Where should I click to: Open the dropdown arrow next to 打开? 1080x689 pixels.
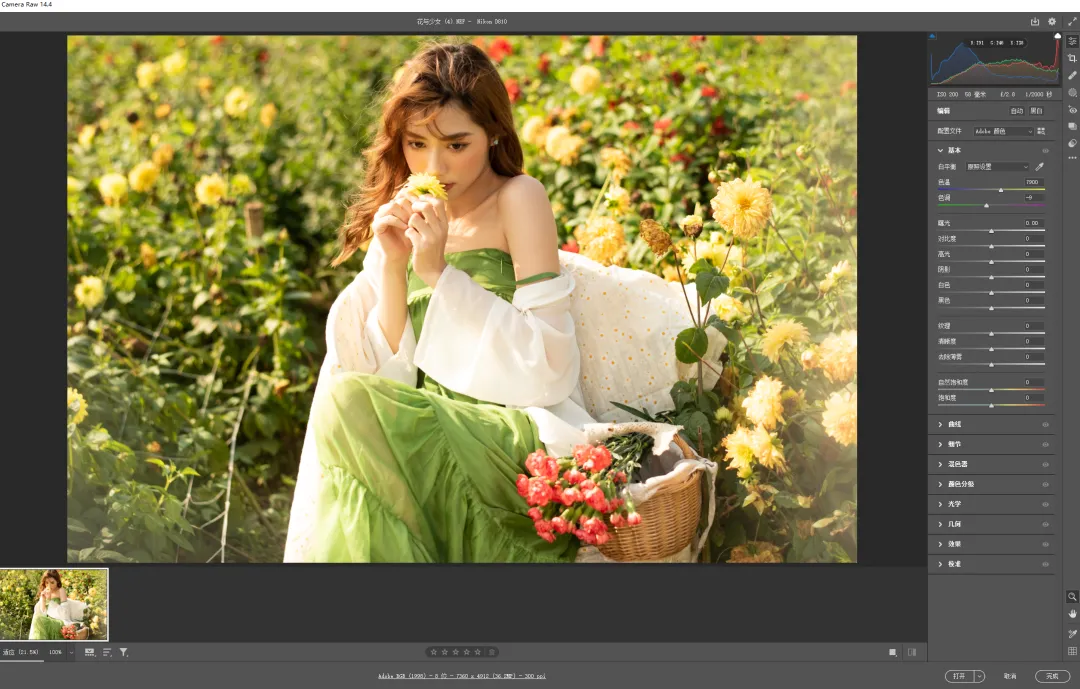979,676
